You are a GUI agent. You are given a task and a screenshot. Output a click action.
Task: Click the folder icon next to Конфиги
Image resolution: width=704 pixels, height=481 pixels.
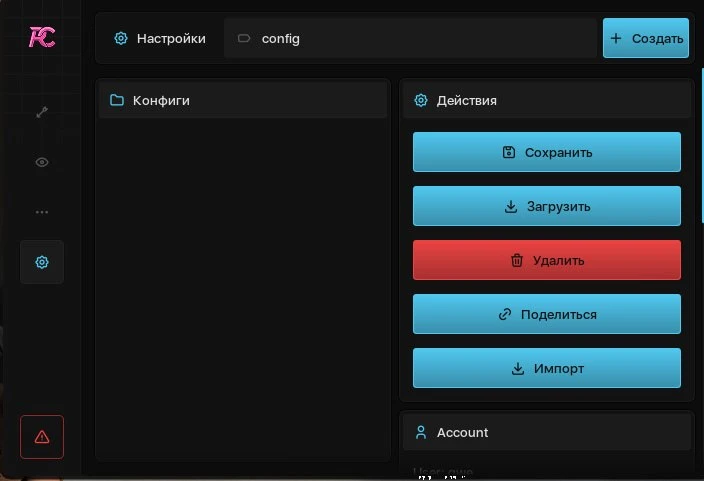[x=117, y=100]
